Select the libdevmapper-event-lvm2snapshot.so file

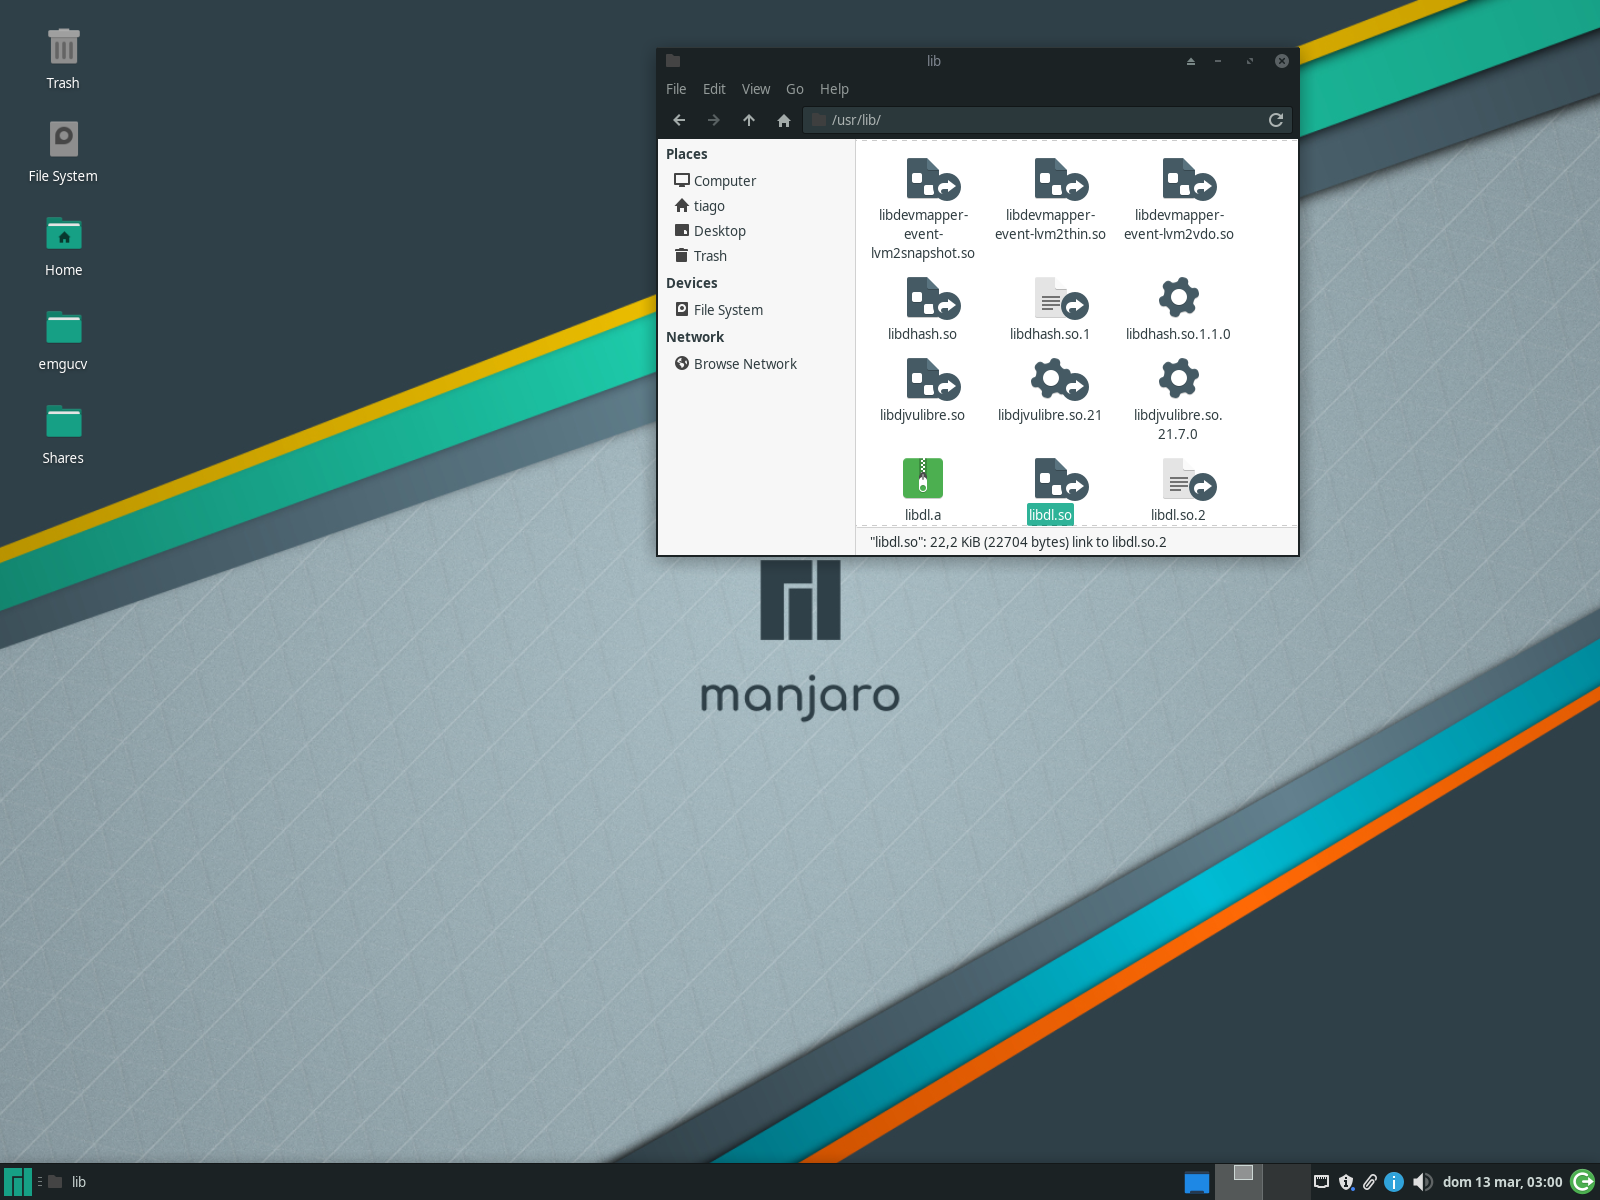tap(932, 179)
